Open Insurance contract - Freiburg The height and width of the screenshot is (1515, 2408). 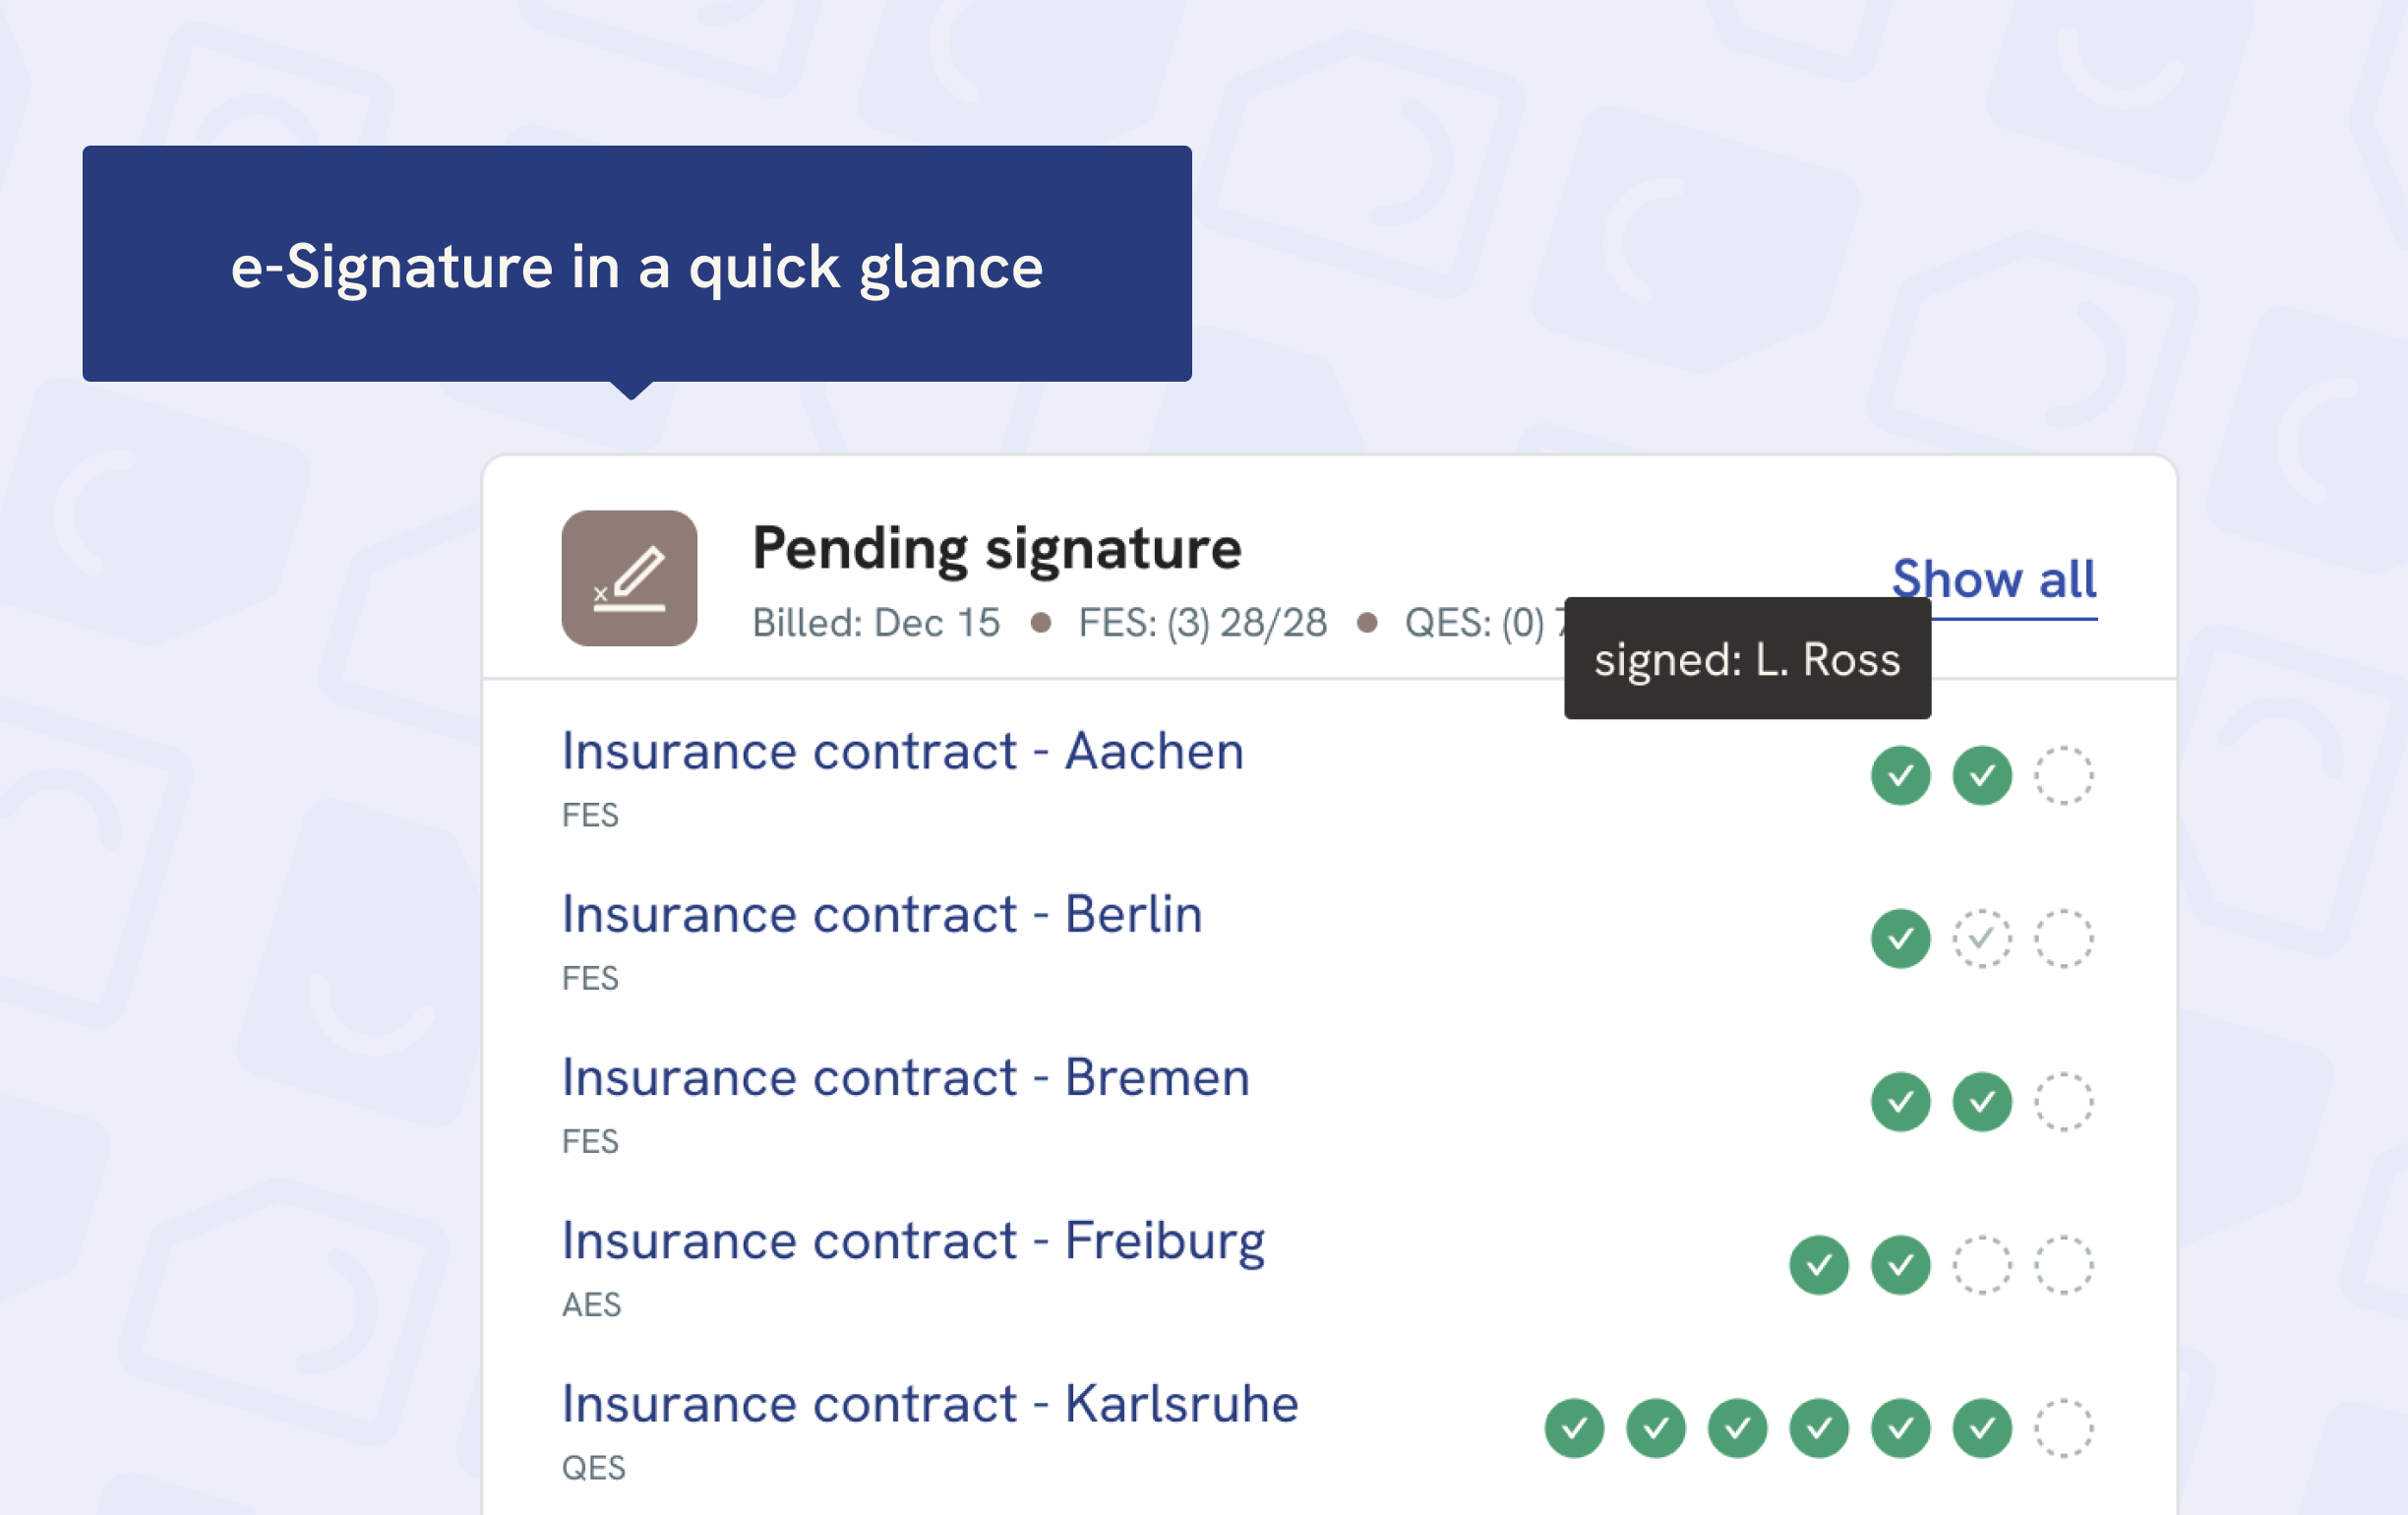(912, 1241)
